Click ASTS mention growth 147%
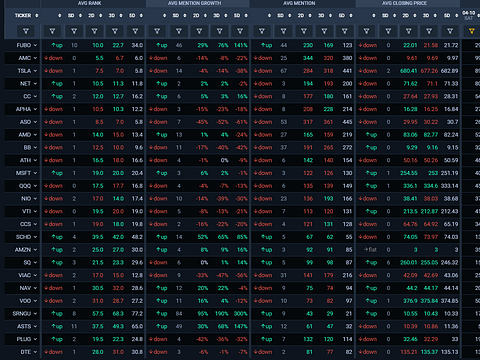480x360 pixels. tap(241, 326)
